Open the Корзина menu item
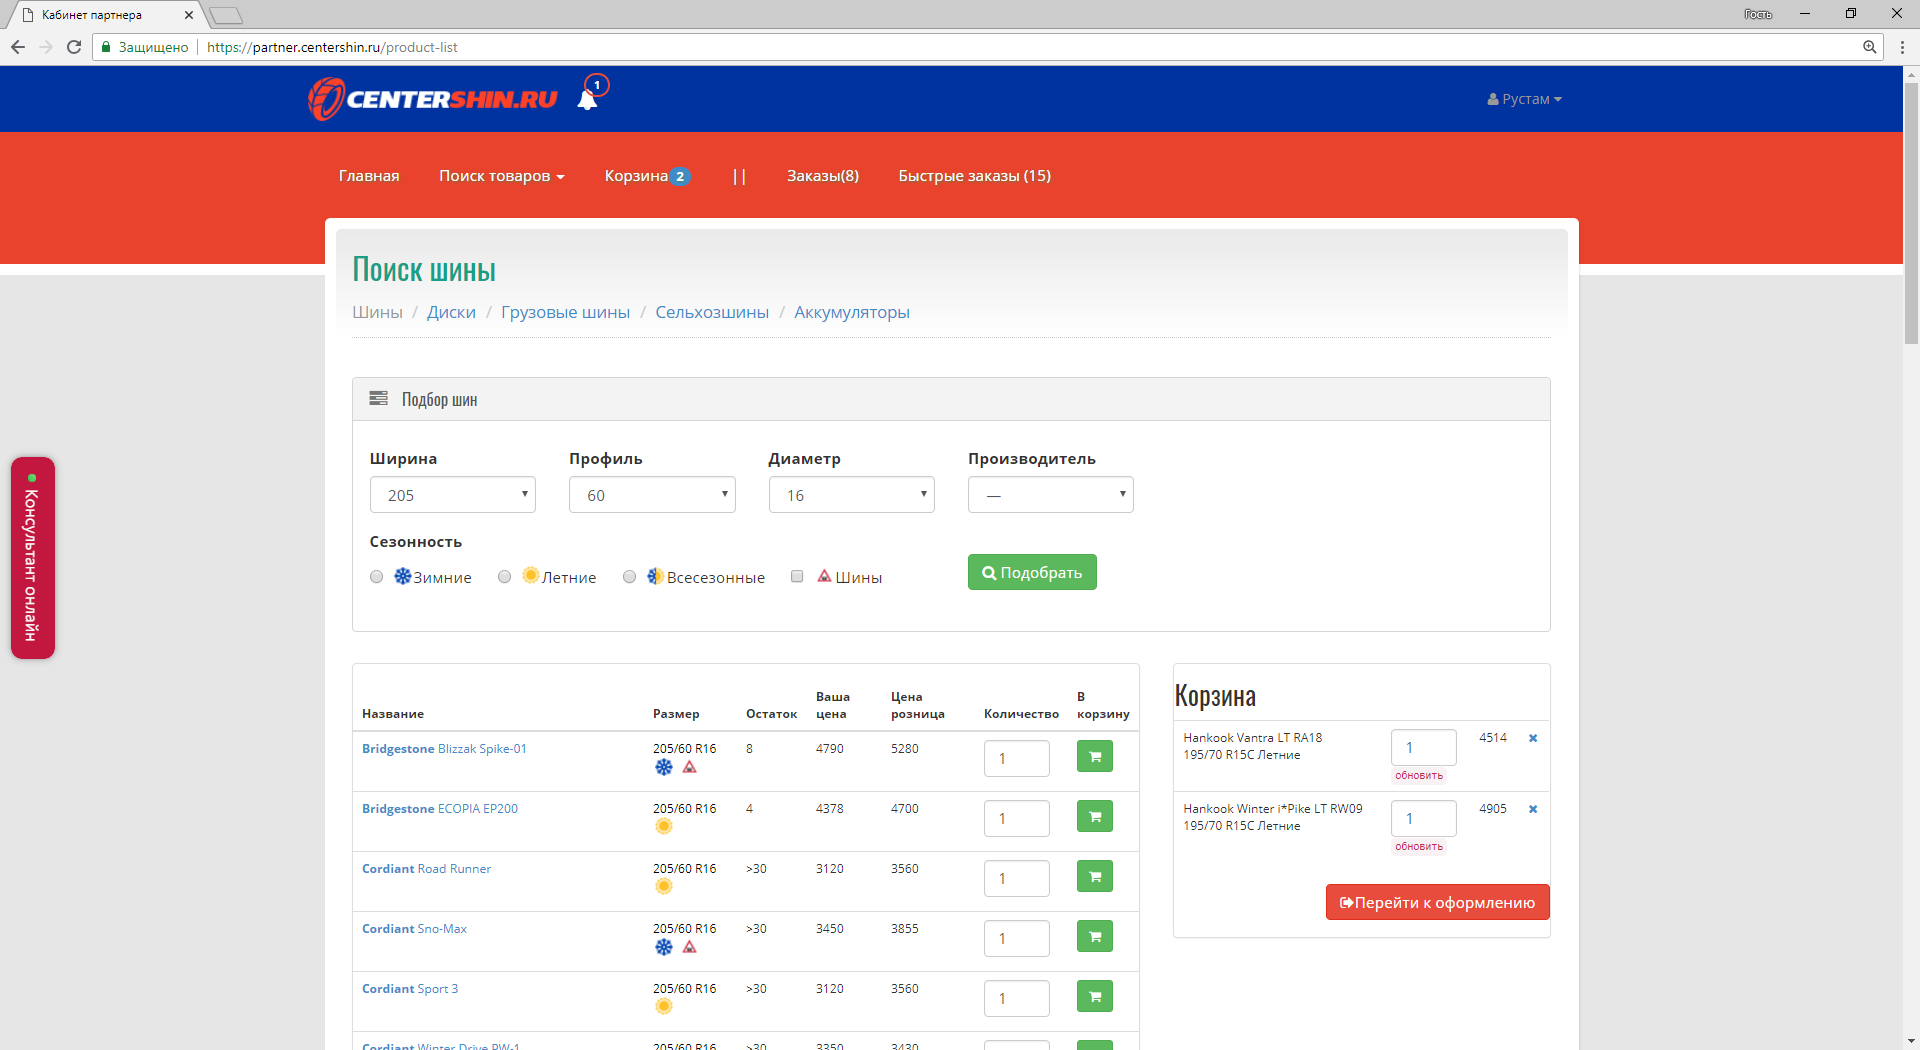 click(647, 176)
